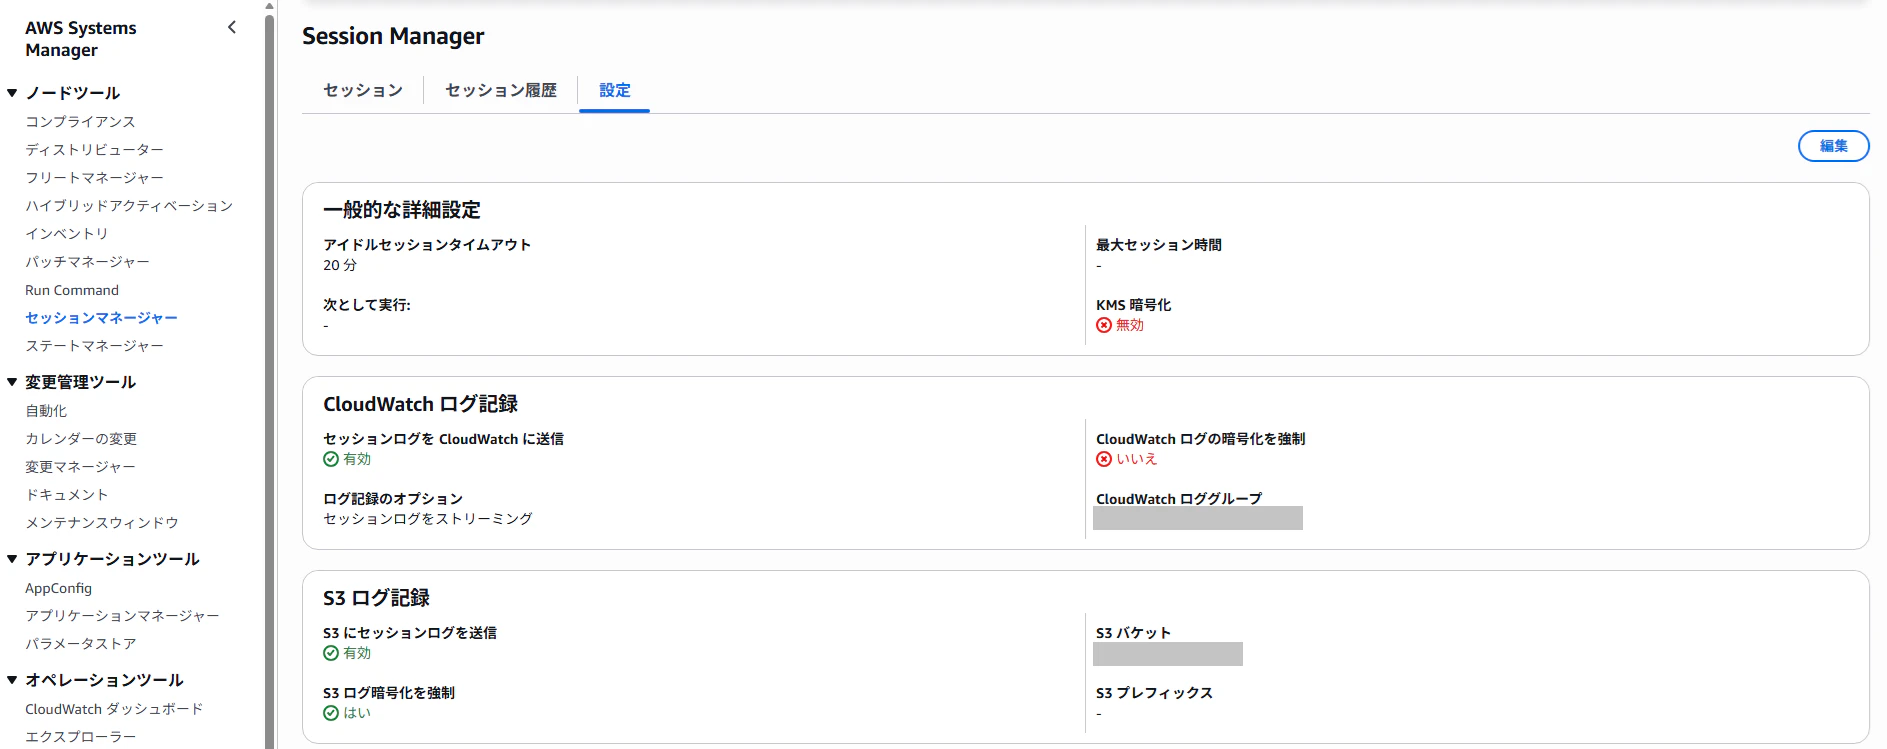Click the redacted CloudWatch ロググループ value
Image resolution: width=1887 pixels, height=749 pixels.
point(1198,518)
